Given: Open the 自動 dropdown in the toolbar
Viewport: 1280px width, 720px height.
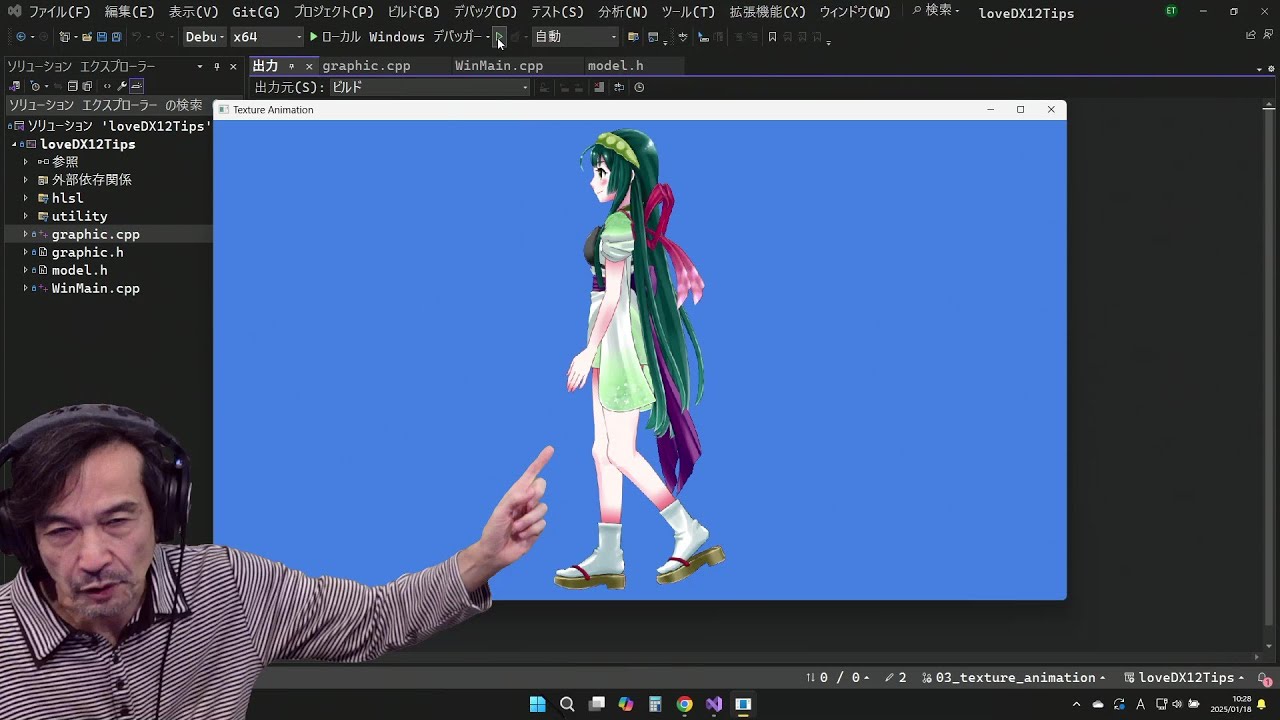Looking at the screenshot, I should point(575,37).
